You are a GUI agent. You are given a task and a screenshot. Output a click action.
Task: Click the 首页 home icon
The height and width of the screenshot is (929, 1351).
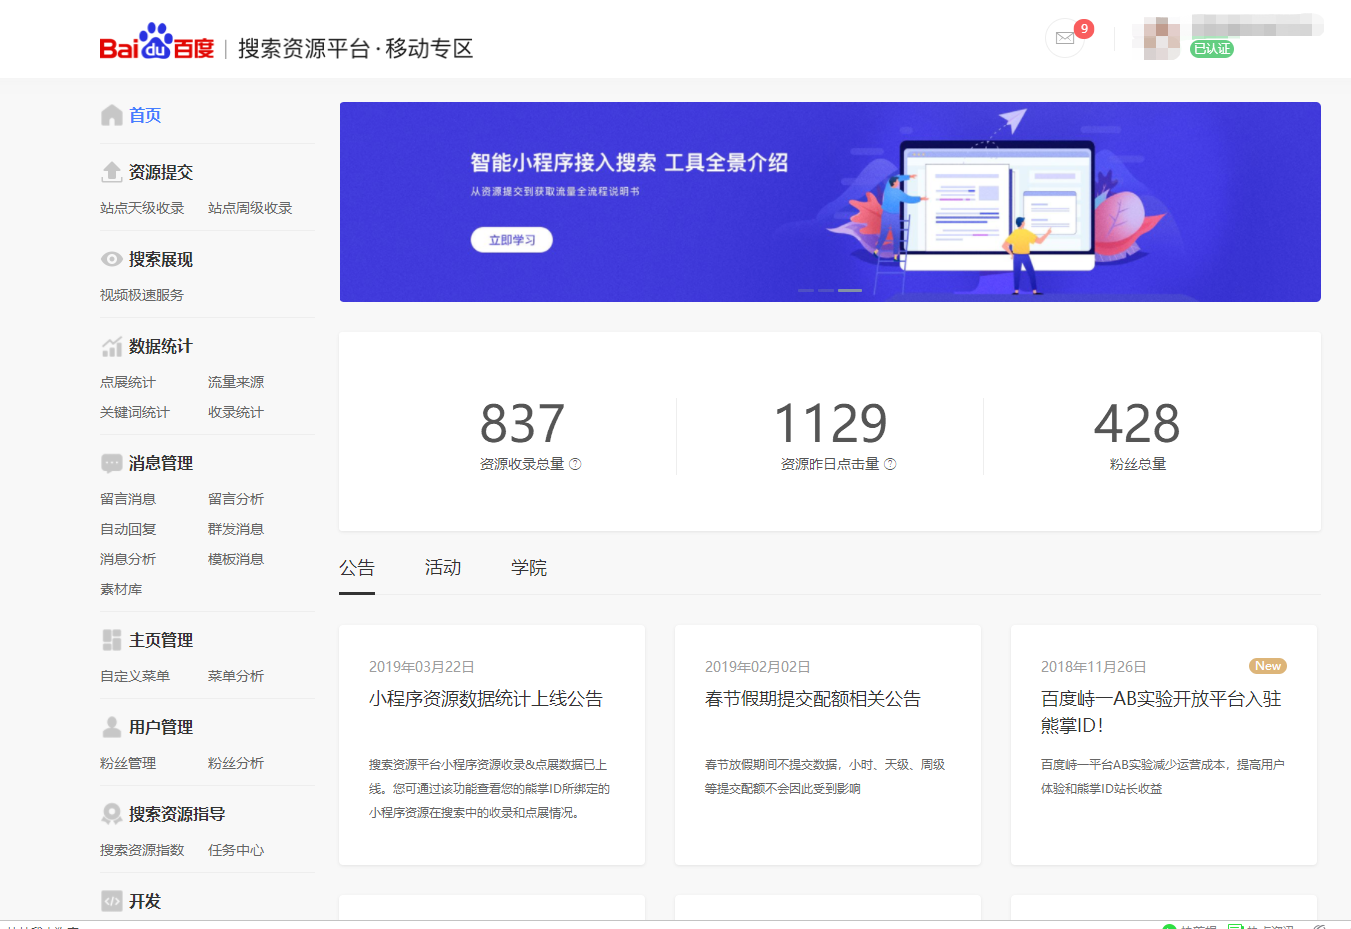coord(111,115)
